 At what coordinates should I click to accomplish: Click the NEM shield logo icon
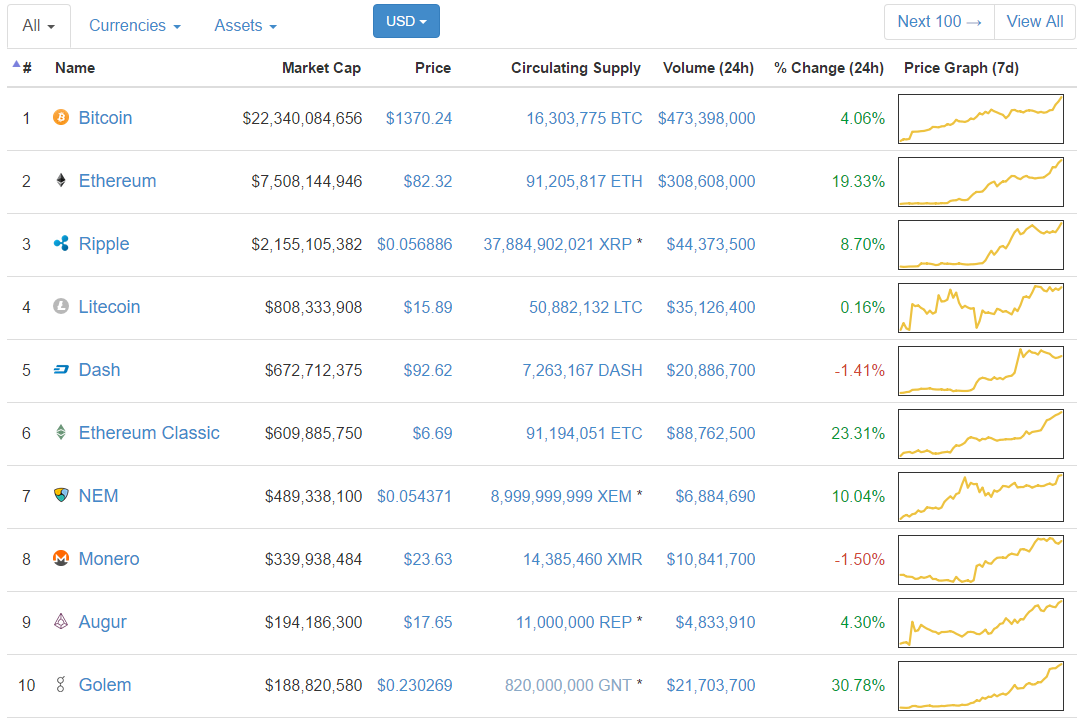(61, 495)
